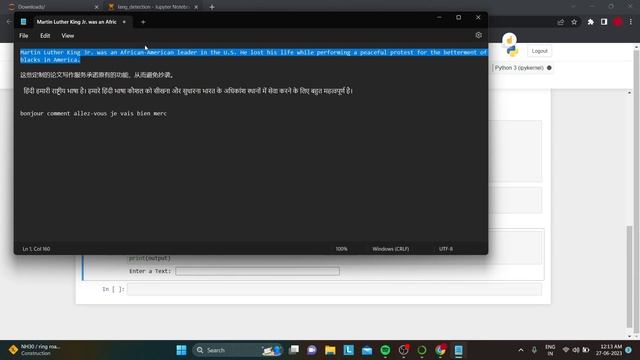640x360 pixels.
Task: Close the lang_detection Chrome tab
Action: click(x=196, y=7)
